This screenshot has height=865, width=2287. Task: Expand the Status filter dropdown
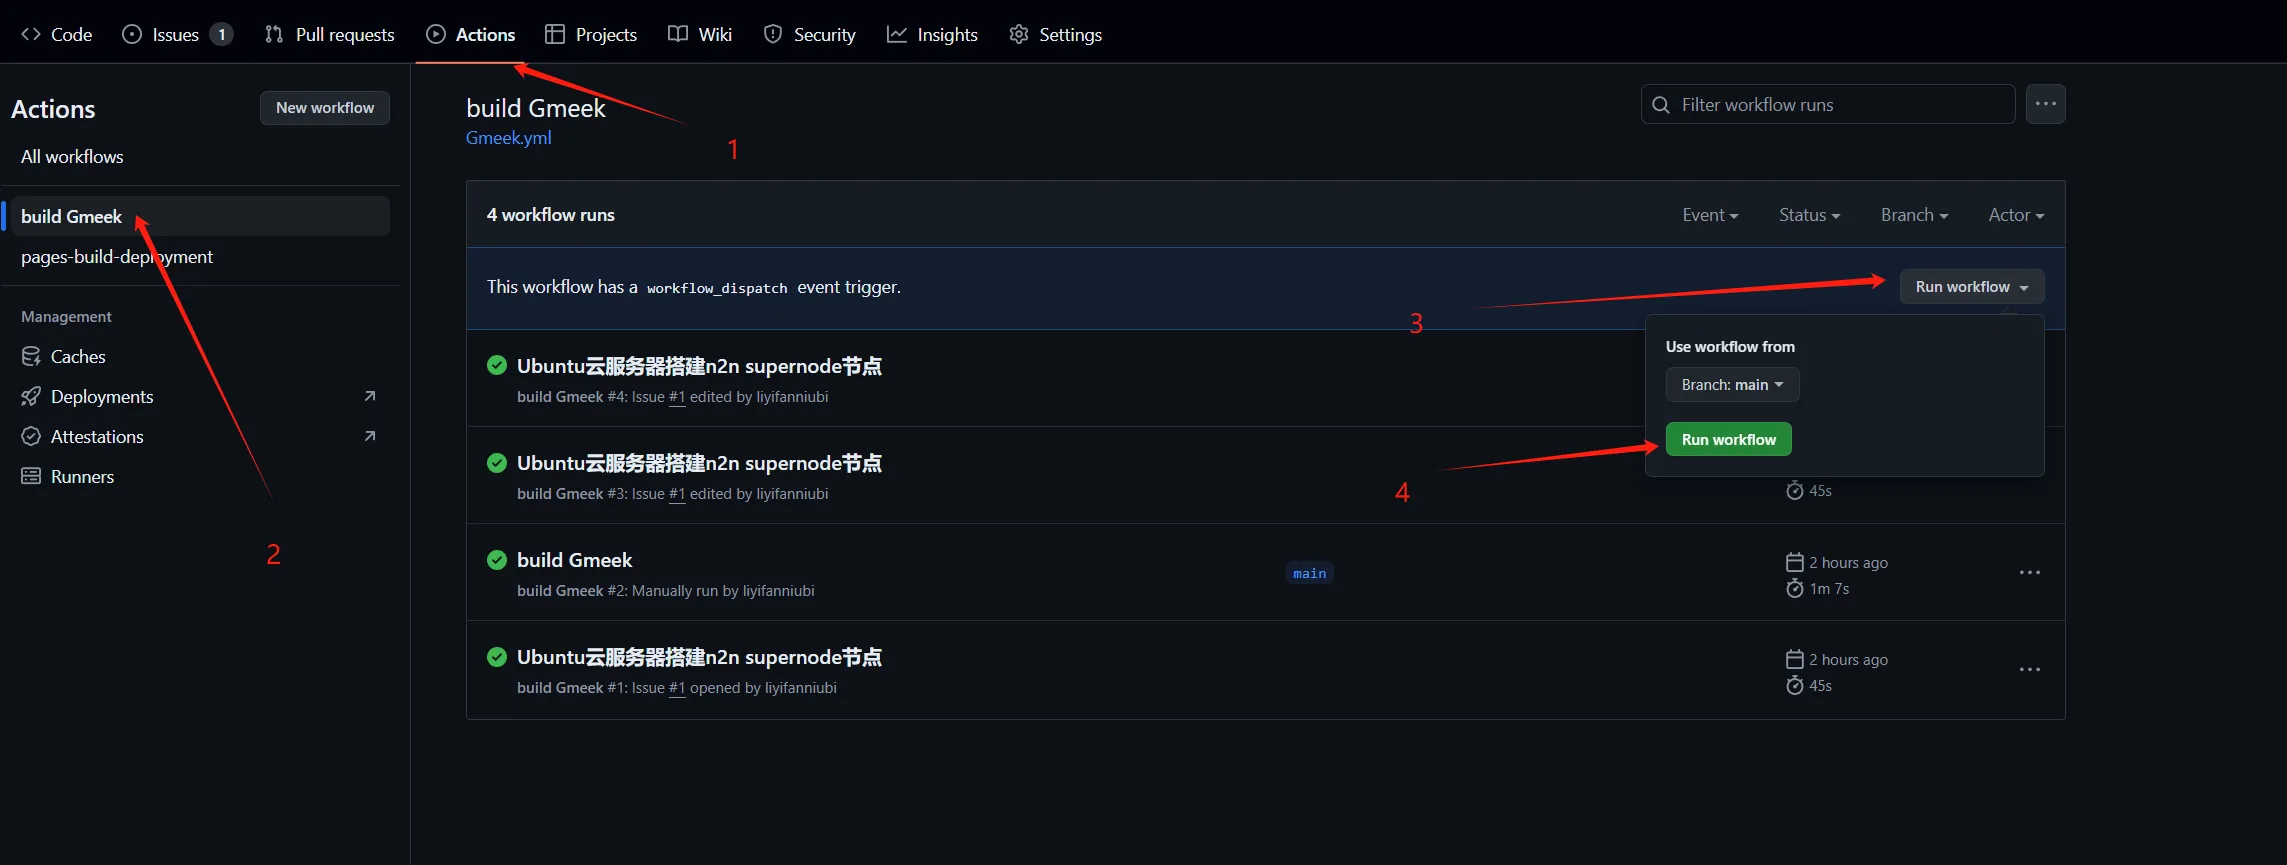(x=1808, y=215)
